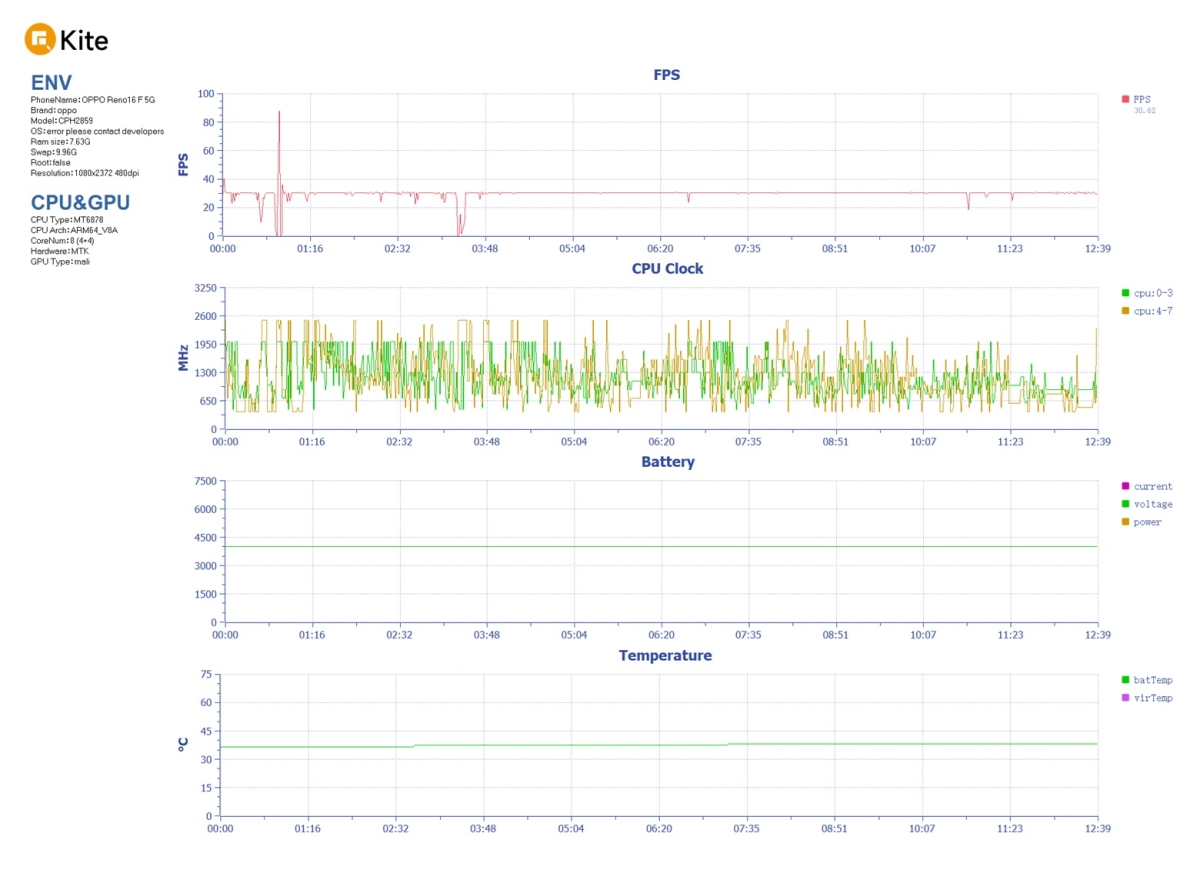Click the CPU Clock chart title

(667, 269)
